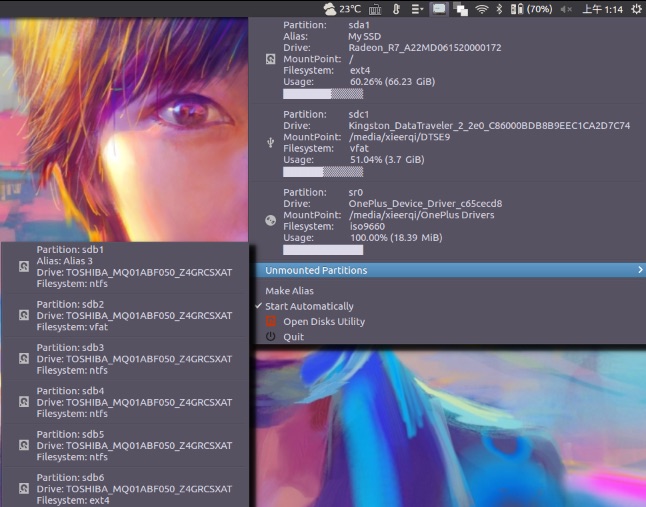Click the My SSD alias text
The width and height of the screenshot is (646, 507).
365,37
